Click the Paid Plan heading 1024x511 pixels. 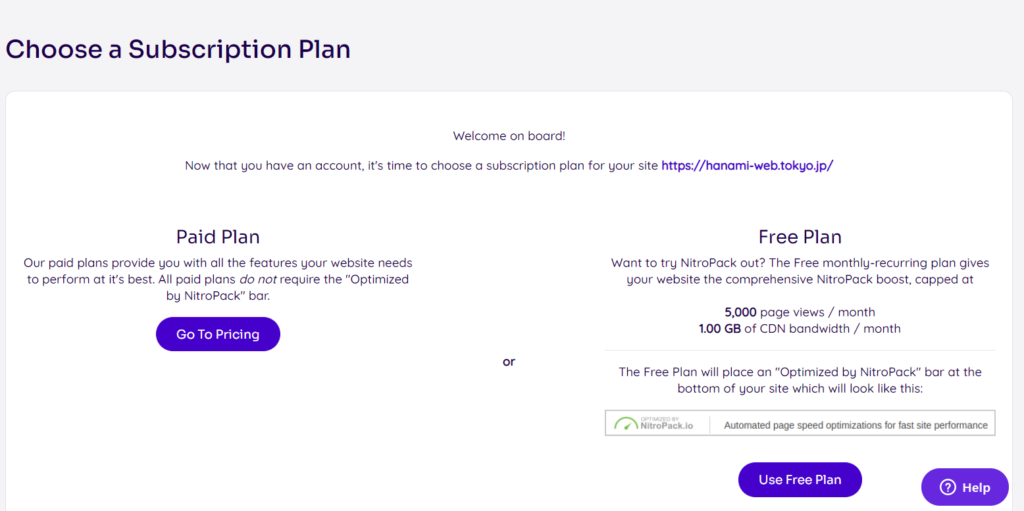click(217, 237)
